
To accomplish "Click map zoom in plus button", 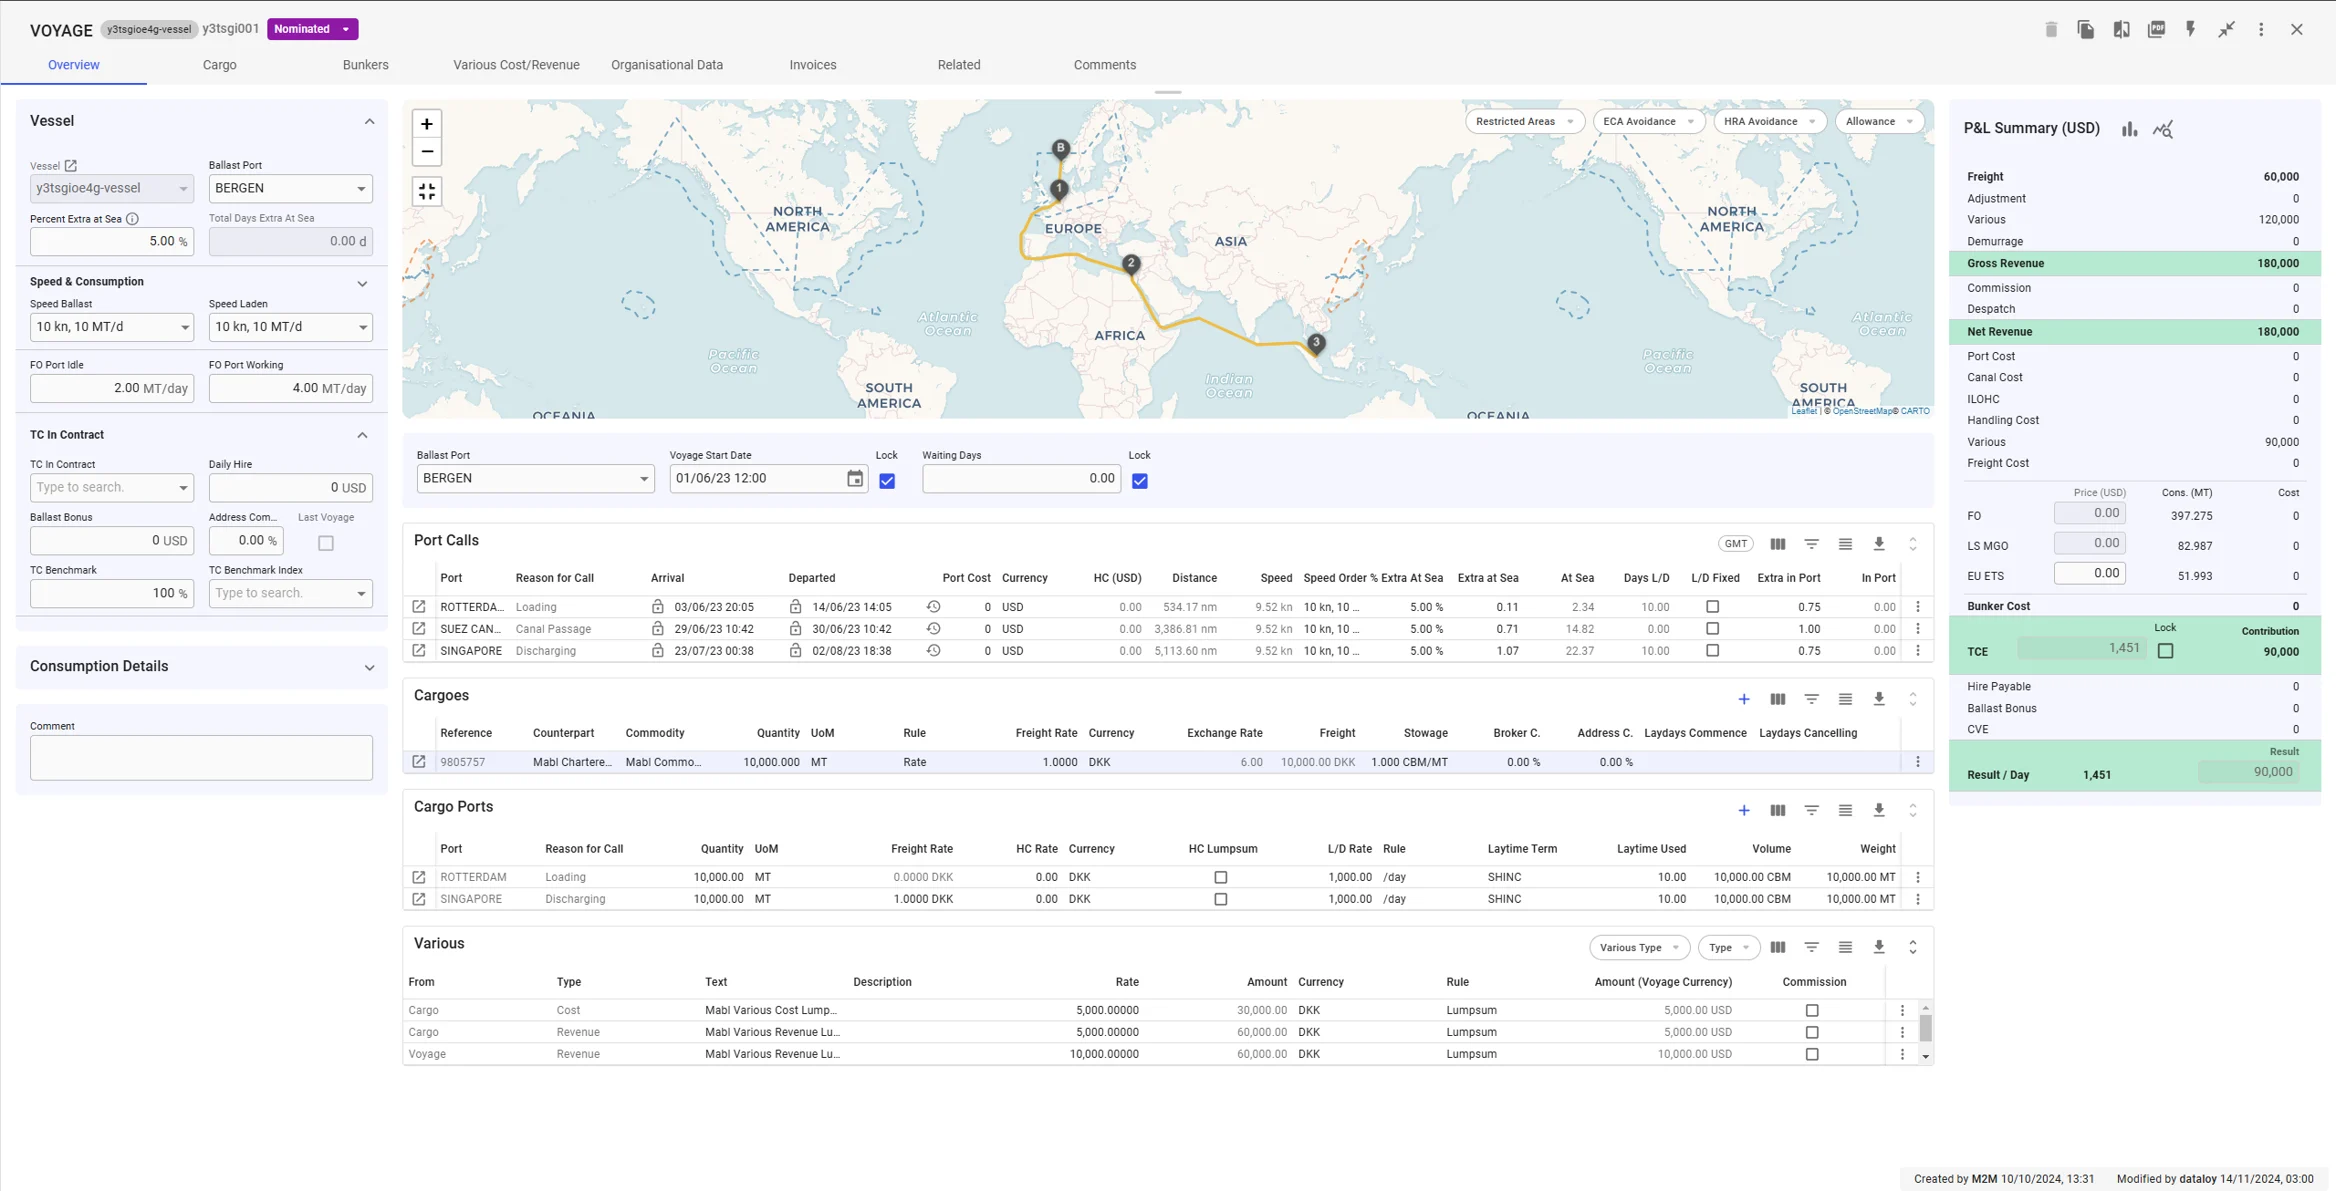I will pyautogui.click(x=427, y=124).
